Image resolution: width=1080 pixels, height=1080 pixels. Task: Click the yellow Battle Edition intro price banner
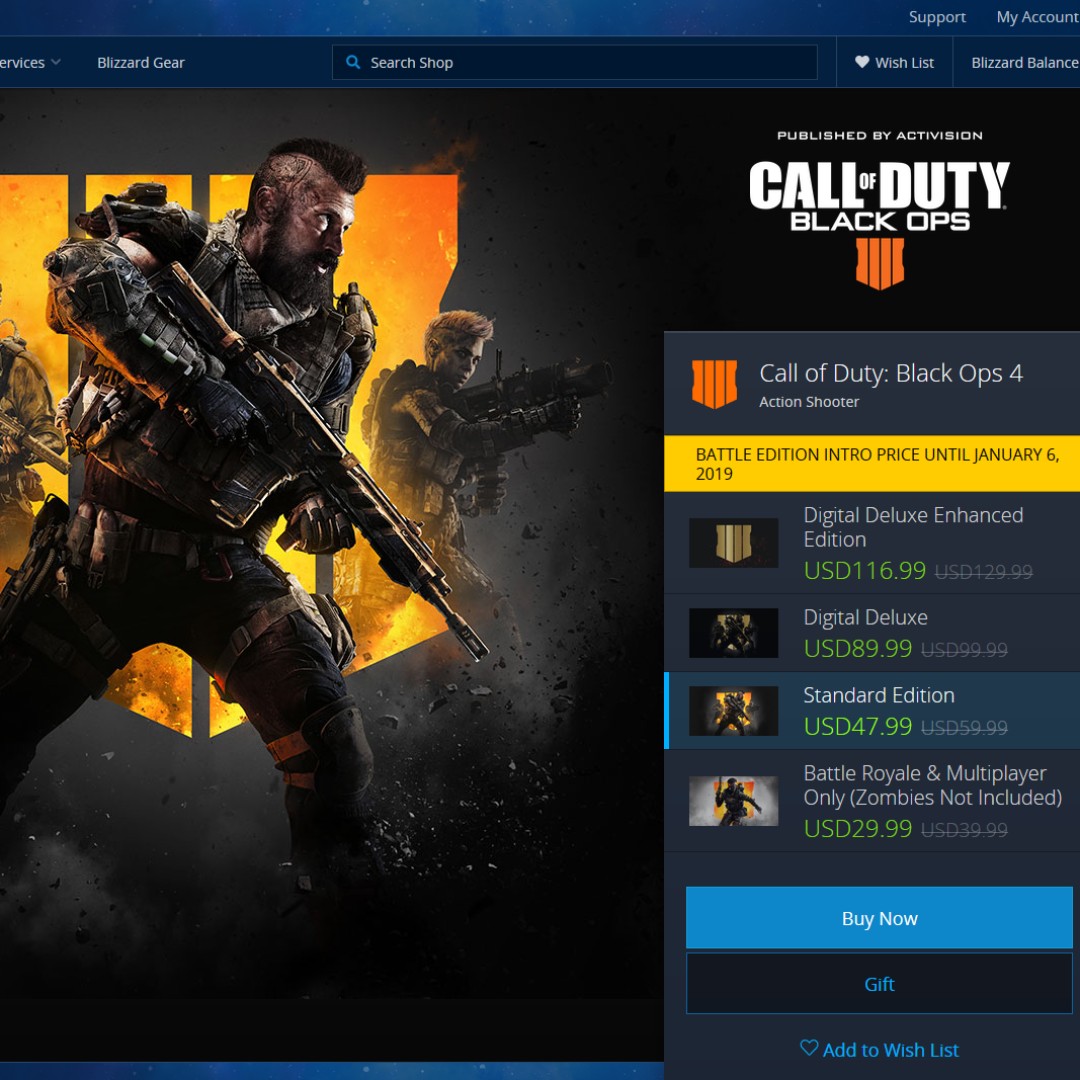pos(872,464)
